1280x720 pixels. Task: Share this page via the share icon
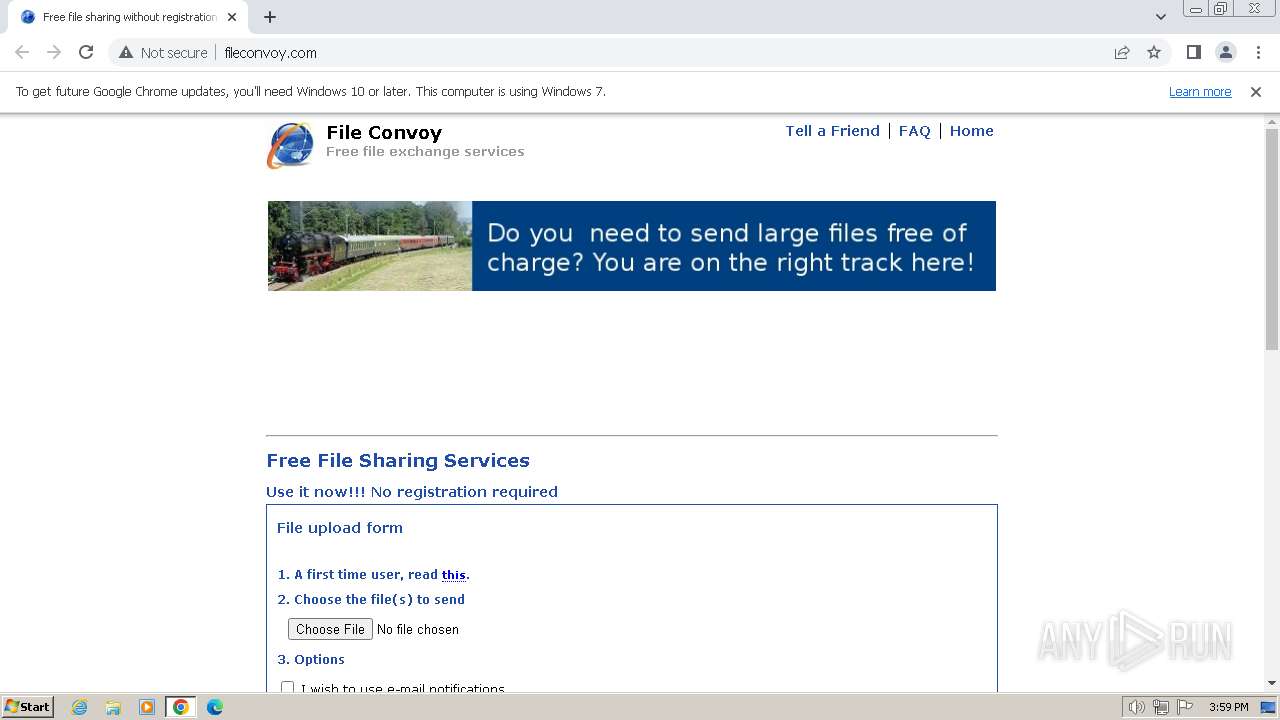pos(1122,53)
